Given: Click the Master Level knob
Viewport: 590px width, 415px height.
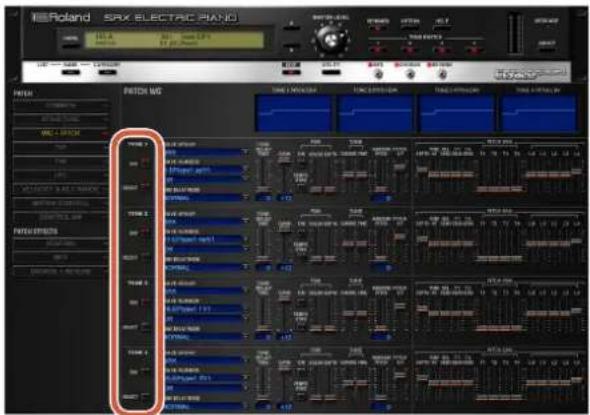Looking at the screenshot, I should coord(331,39).
